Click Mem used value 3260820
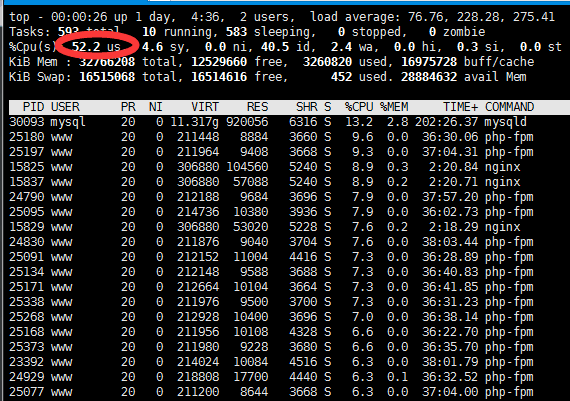The image size is (570, 401). pyautogui.click(x=328, y=62)
